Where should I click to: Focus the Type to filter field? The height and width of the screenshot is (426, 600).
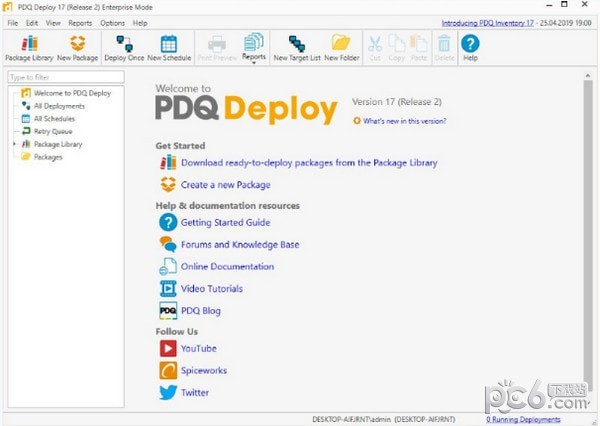point(66,77)
